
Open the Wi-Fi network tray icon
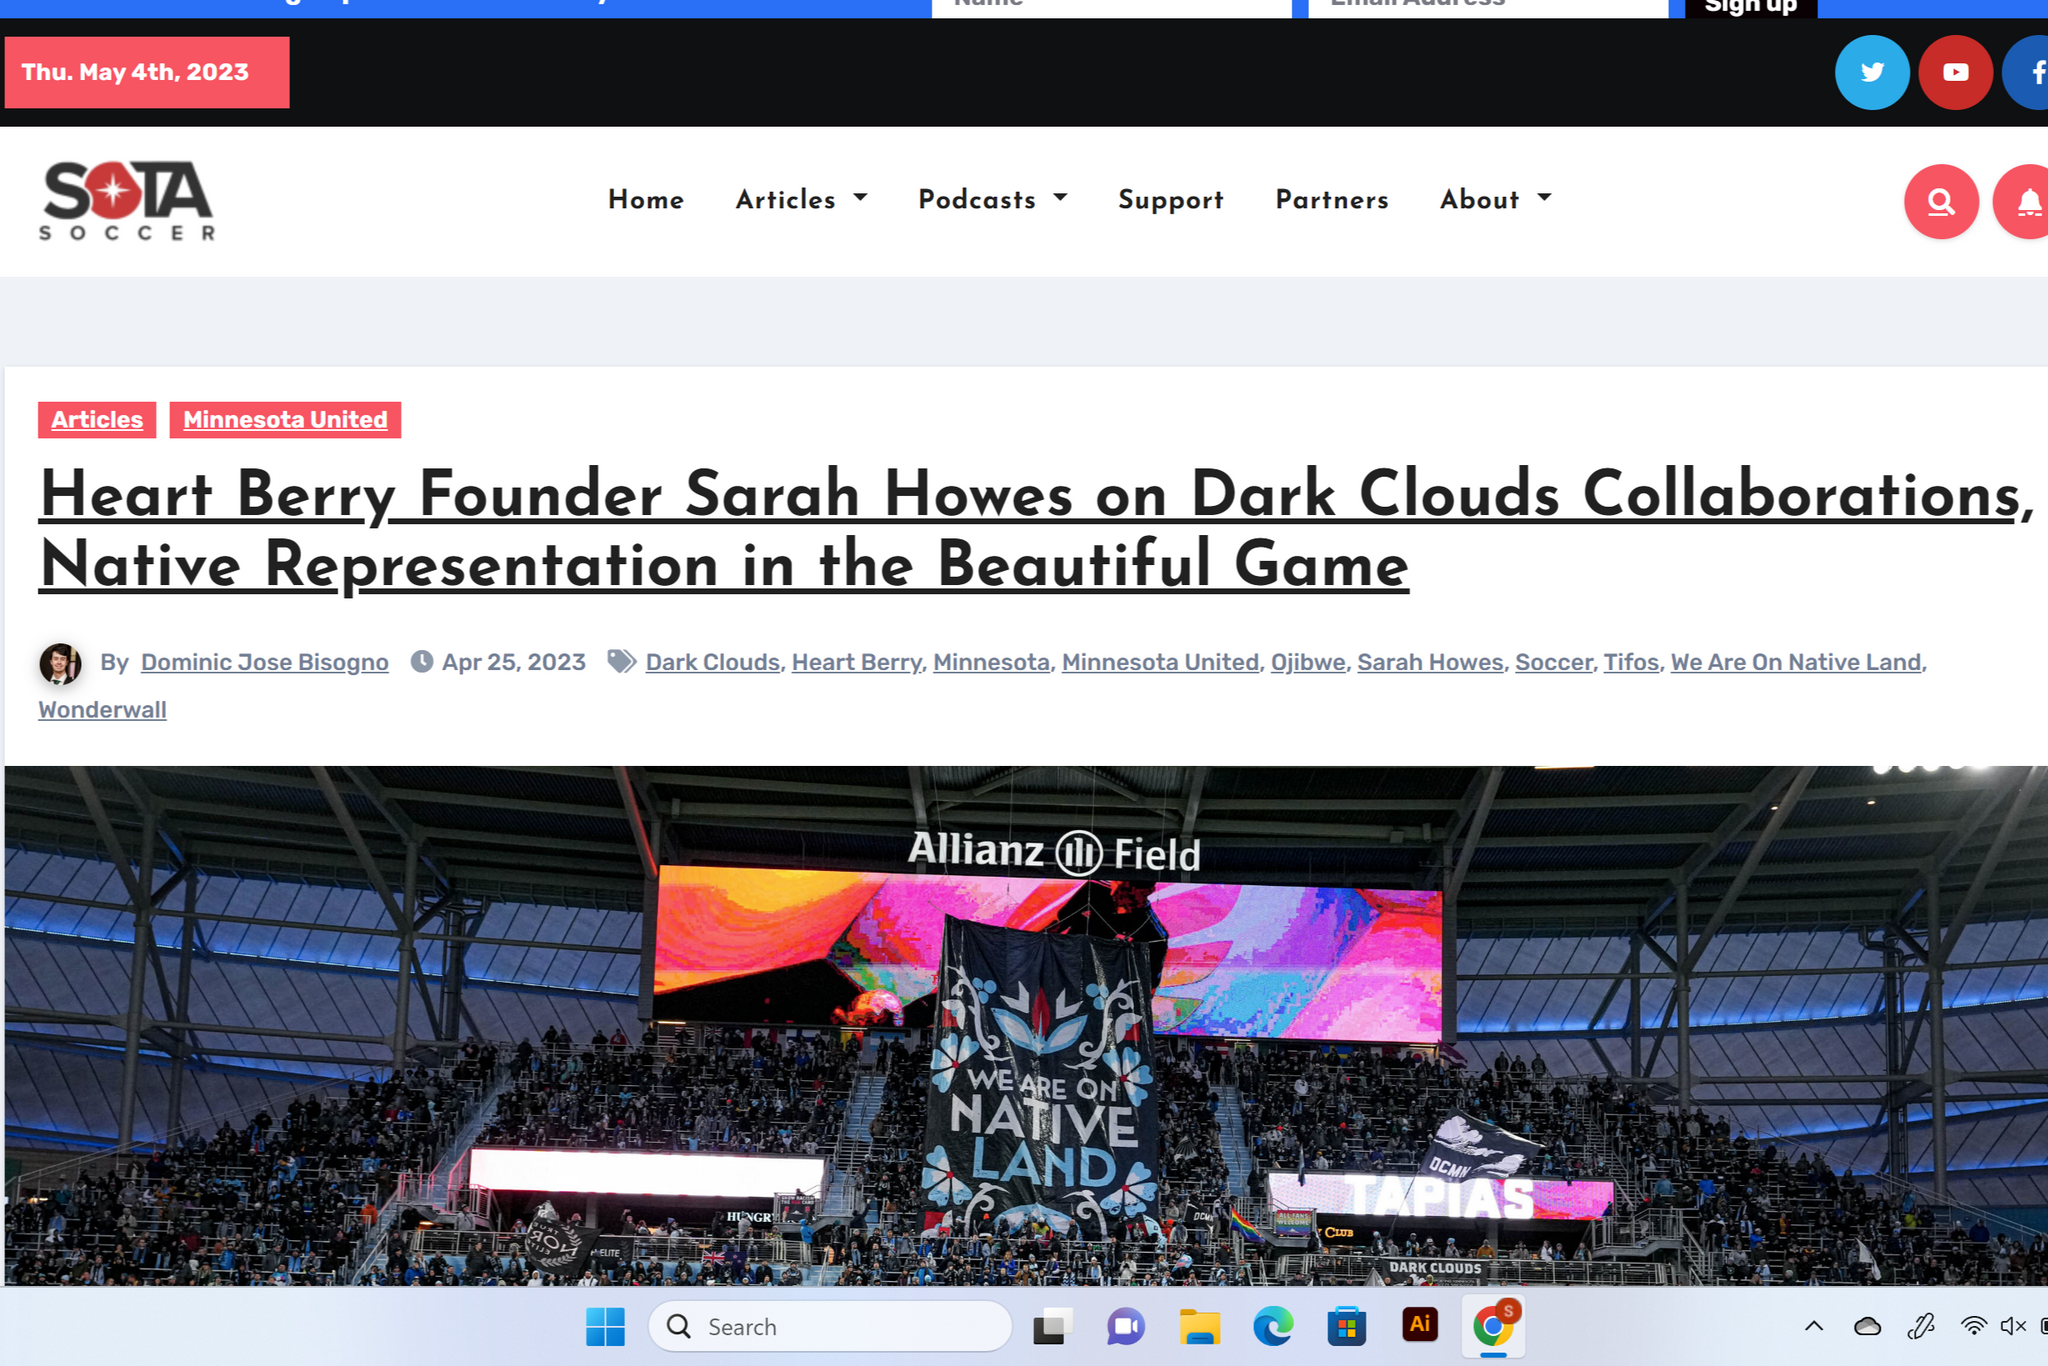pyautogui.click(x=1973, y=1327)
